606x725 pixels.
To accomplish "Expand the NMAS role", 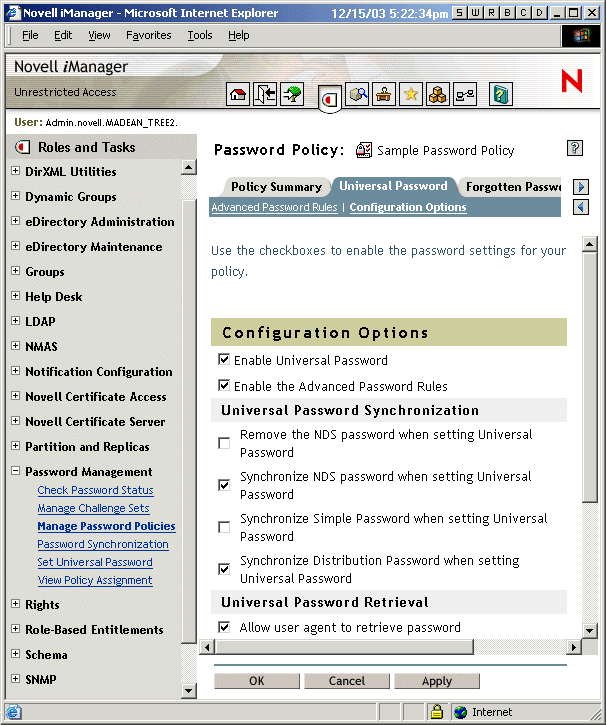I will click(15, 346).
